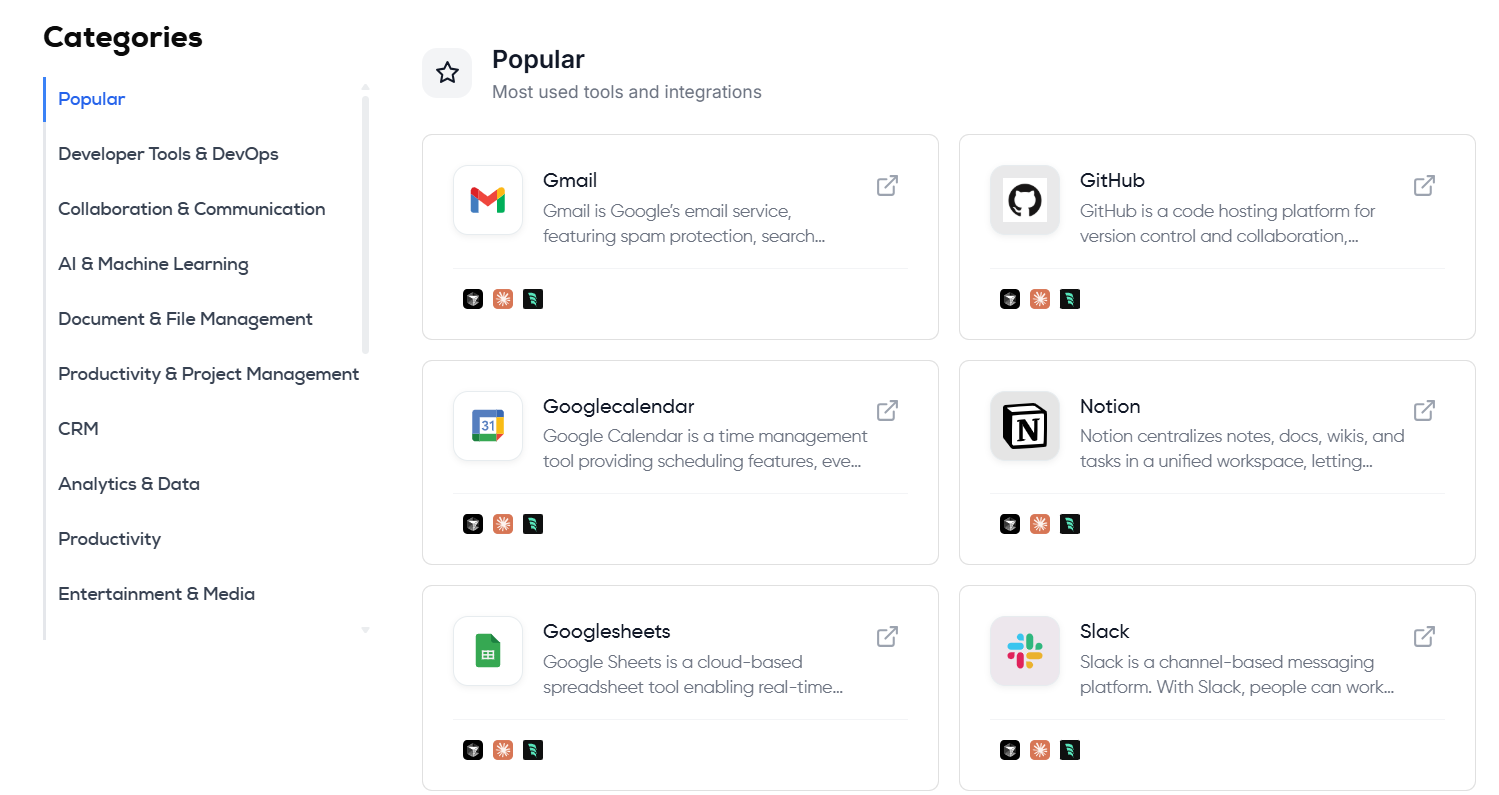Select the CRM category
Image resolution: width=1499 pixels, height=795 pixels.
[78, 429]
